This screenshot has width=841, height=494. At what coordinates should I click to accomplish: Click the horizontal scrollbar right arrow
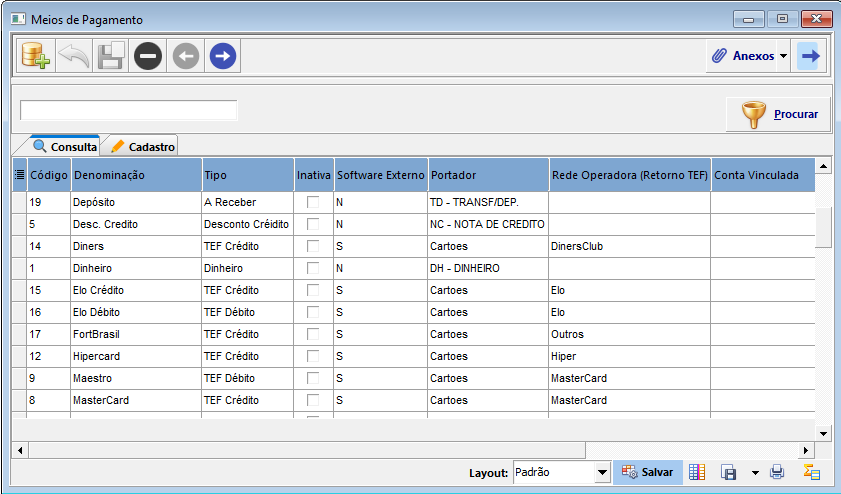click(x=806, y=450)
